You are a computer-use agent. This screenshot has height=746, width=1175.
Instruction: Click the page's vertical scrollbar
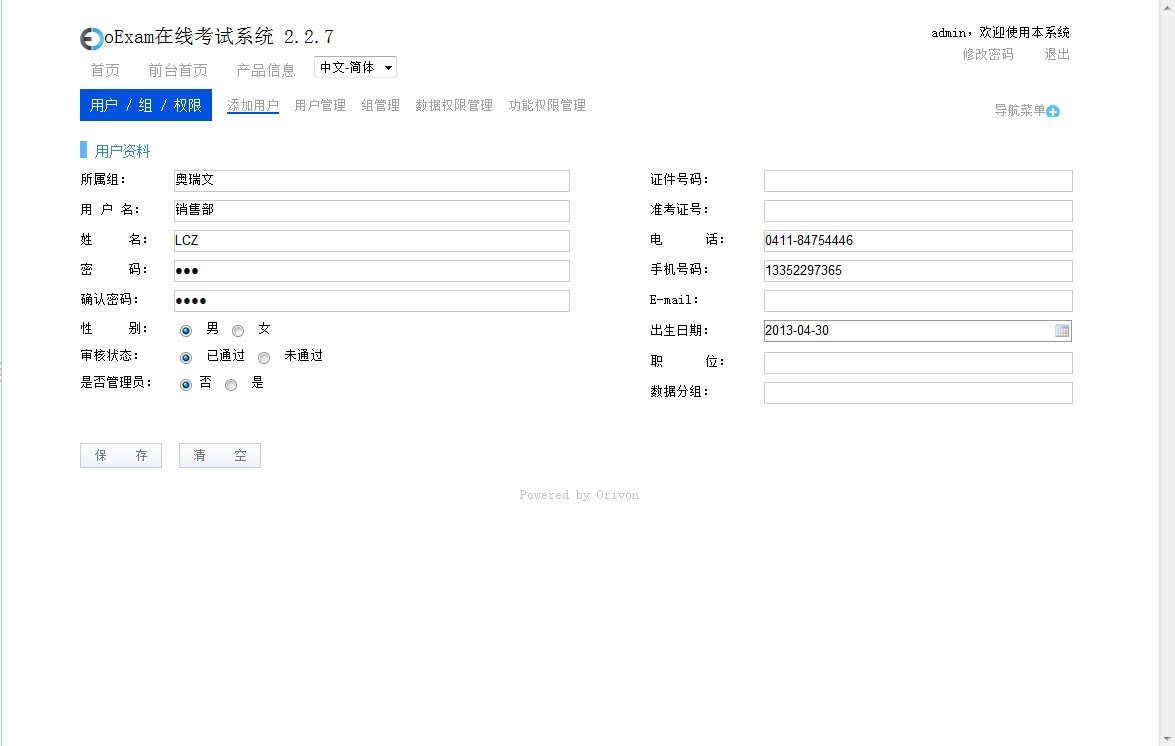(x=1167, y=373)
